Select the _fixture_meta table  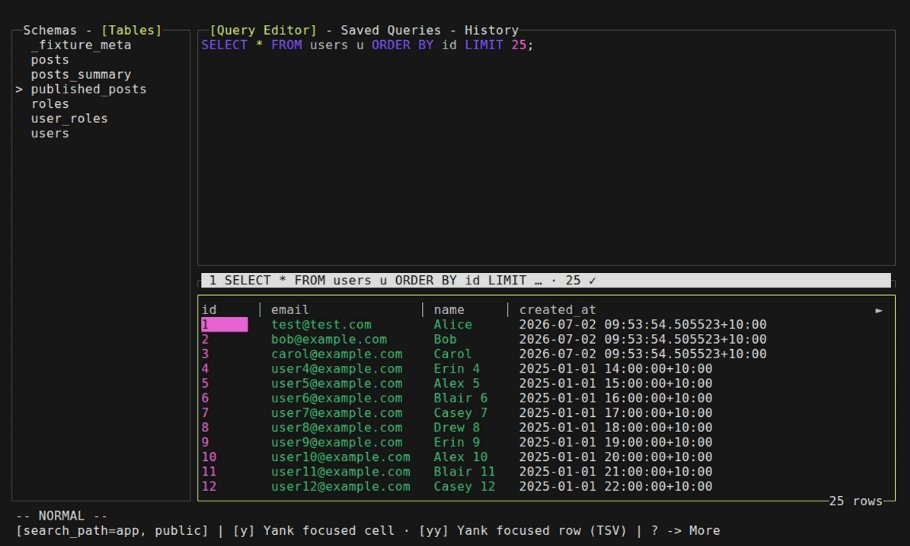pos(81,45)
